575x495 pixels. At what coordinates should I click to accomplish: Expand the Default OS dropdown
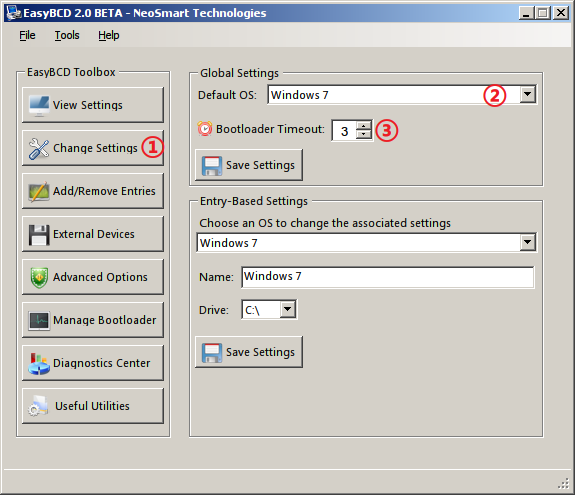(x=527, y=95)
